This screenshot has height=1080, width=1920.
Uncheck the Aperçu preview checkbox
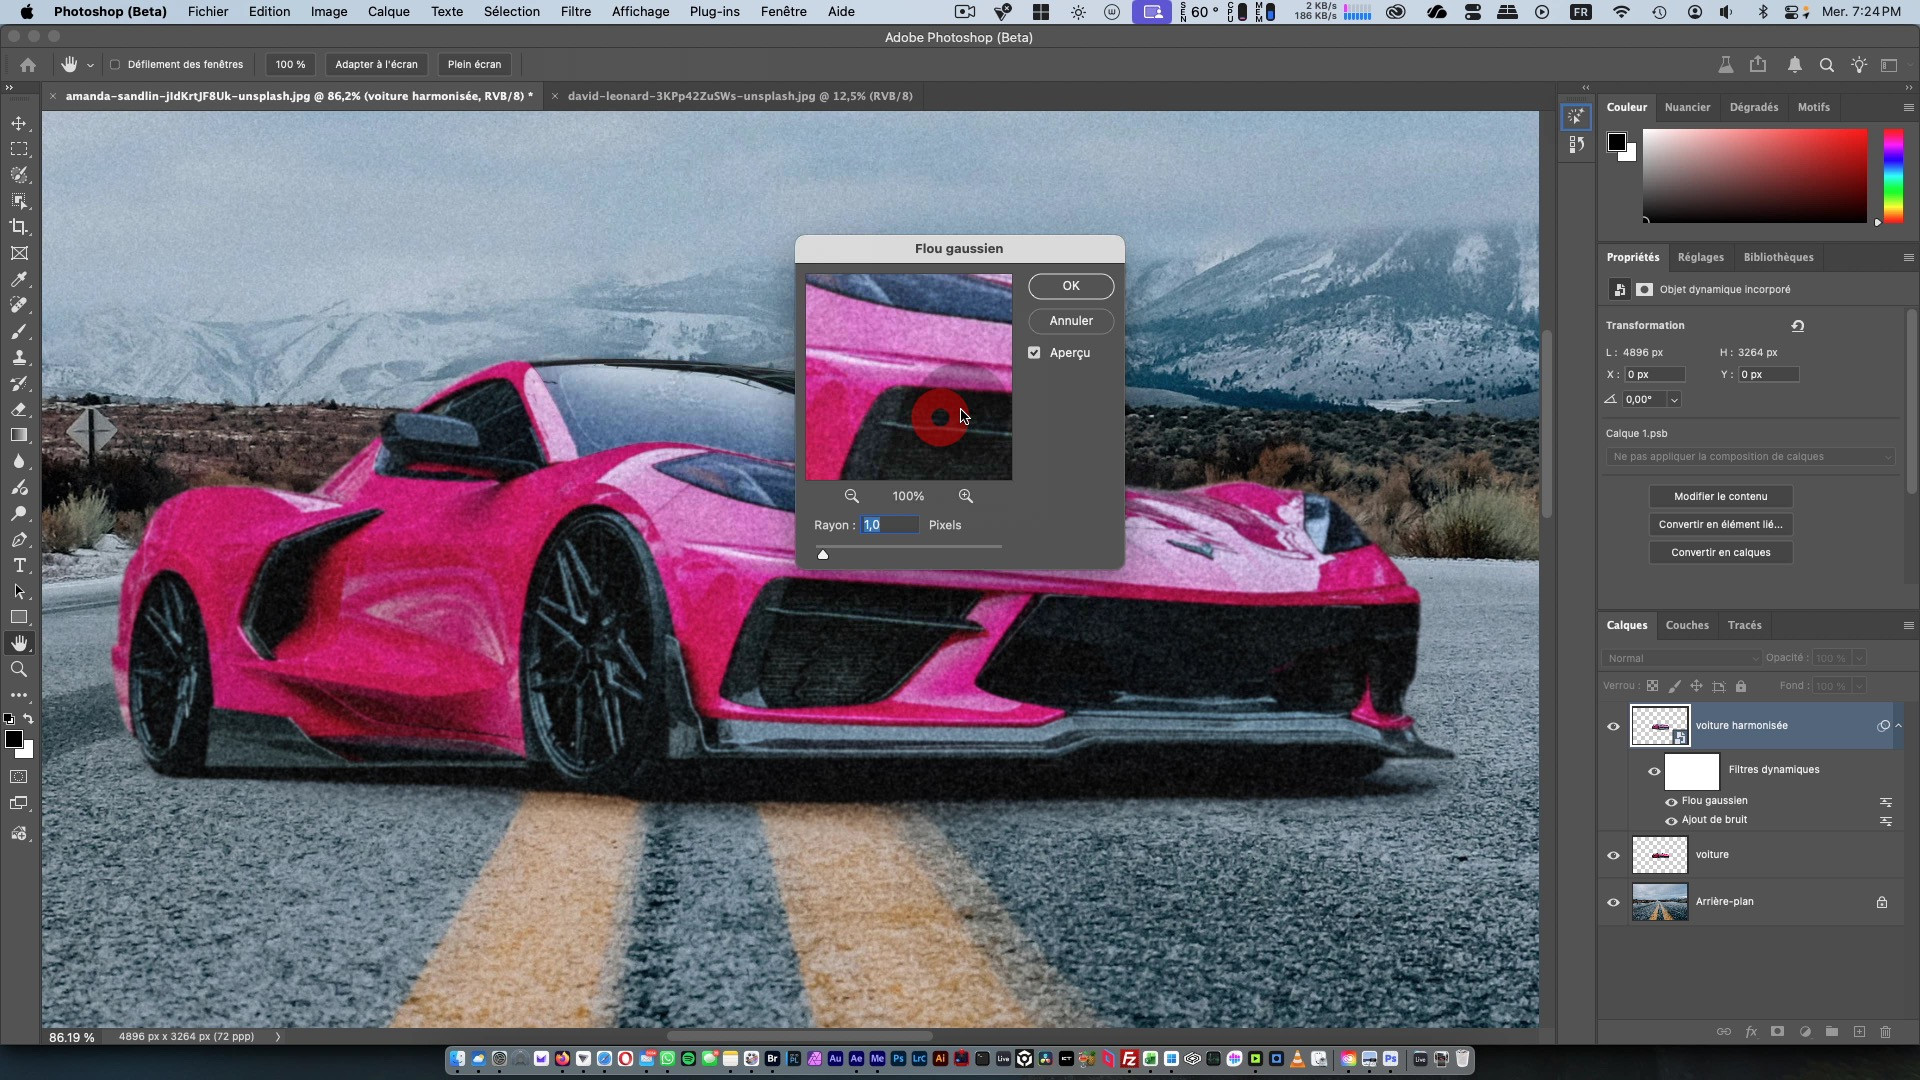(x=1034, y=353)
